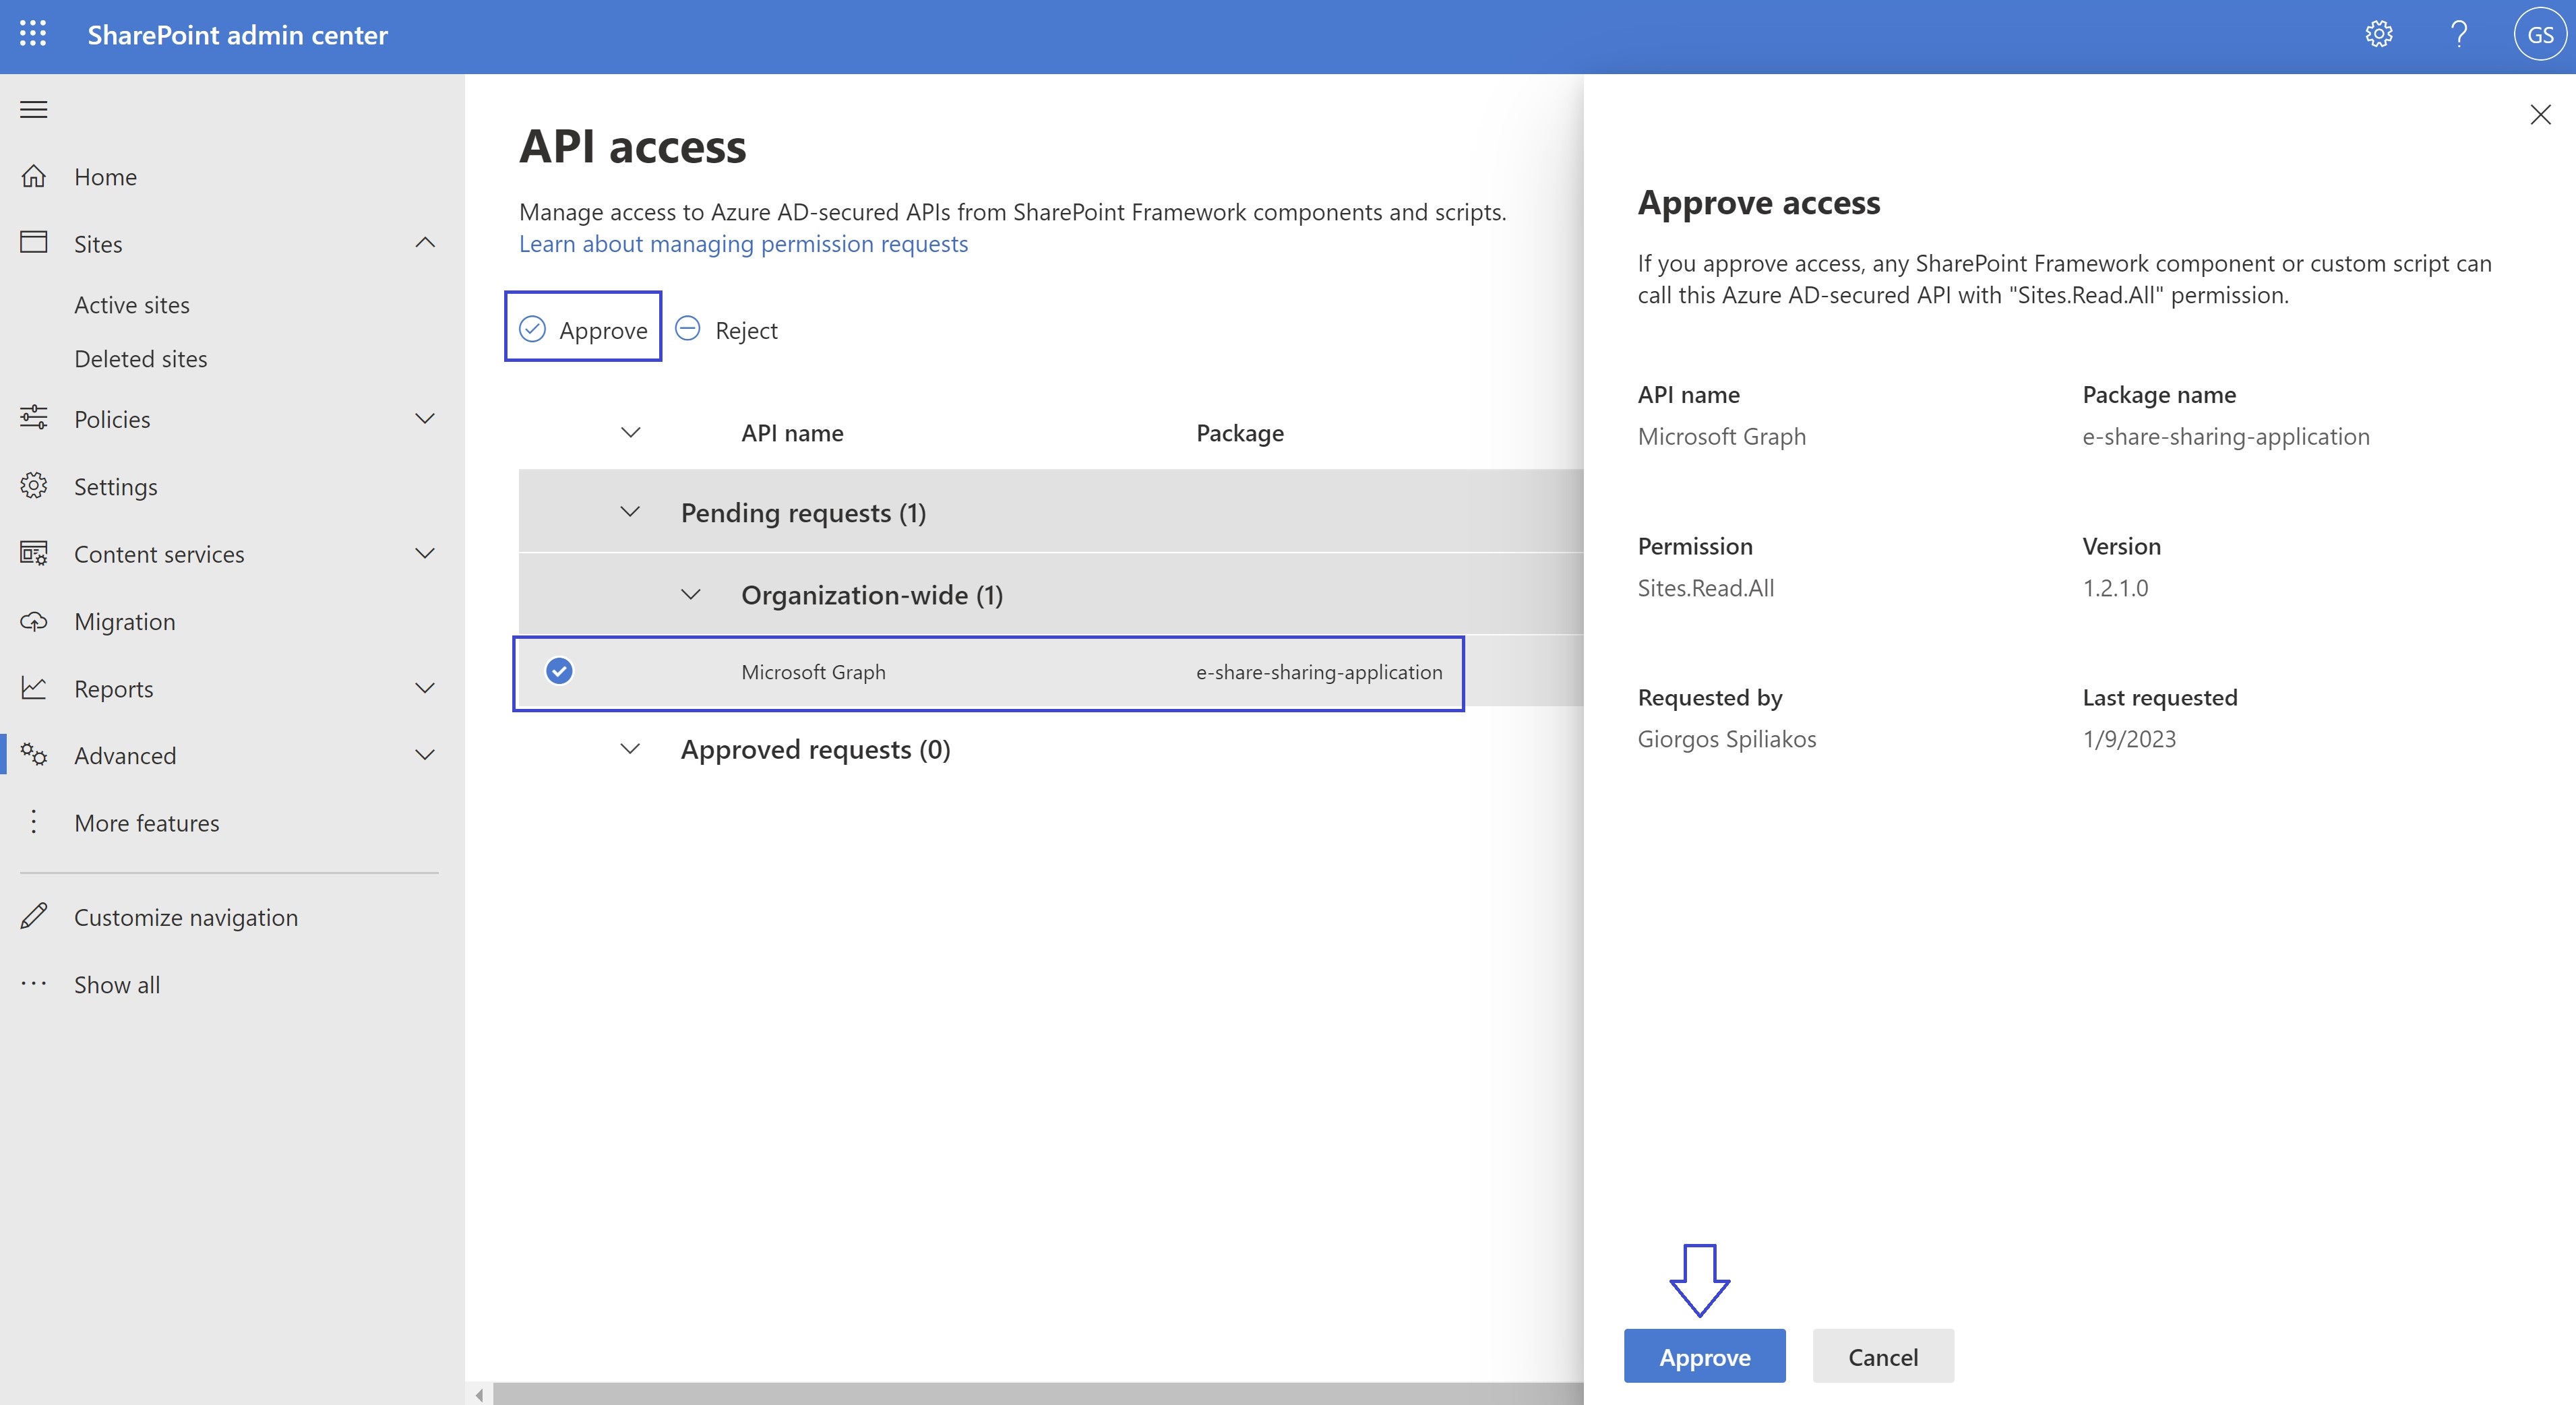Click the Advanced gears icon
The image size is (2576, 1405).
[34, 755]
